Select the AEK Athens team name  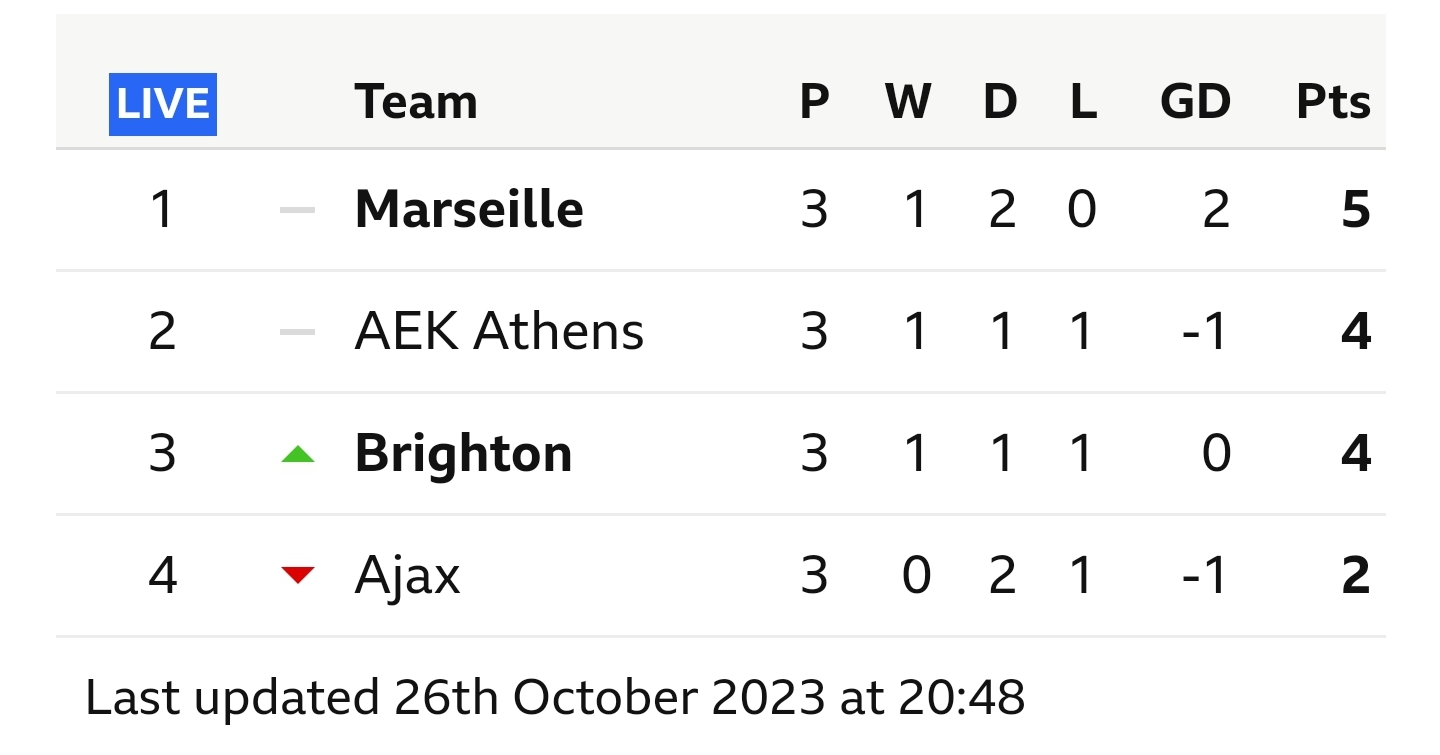[499, 331]
